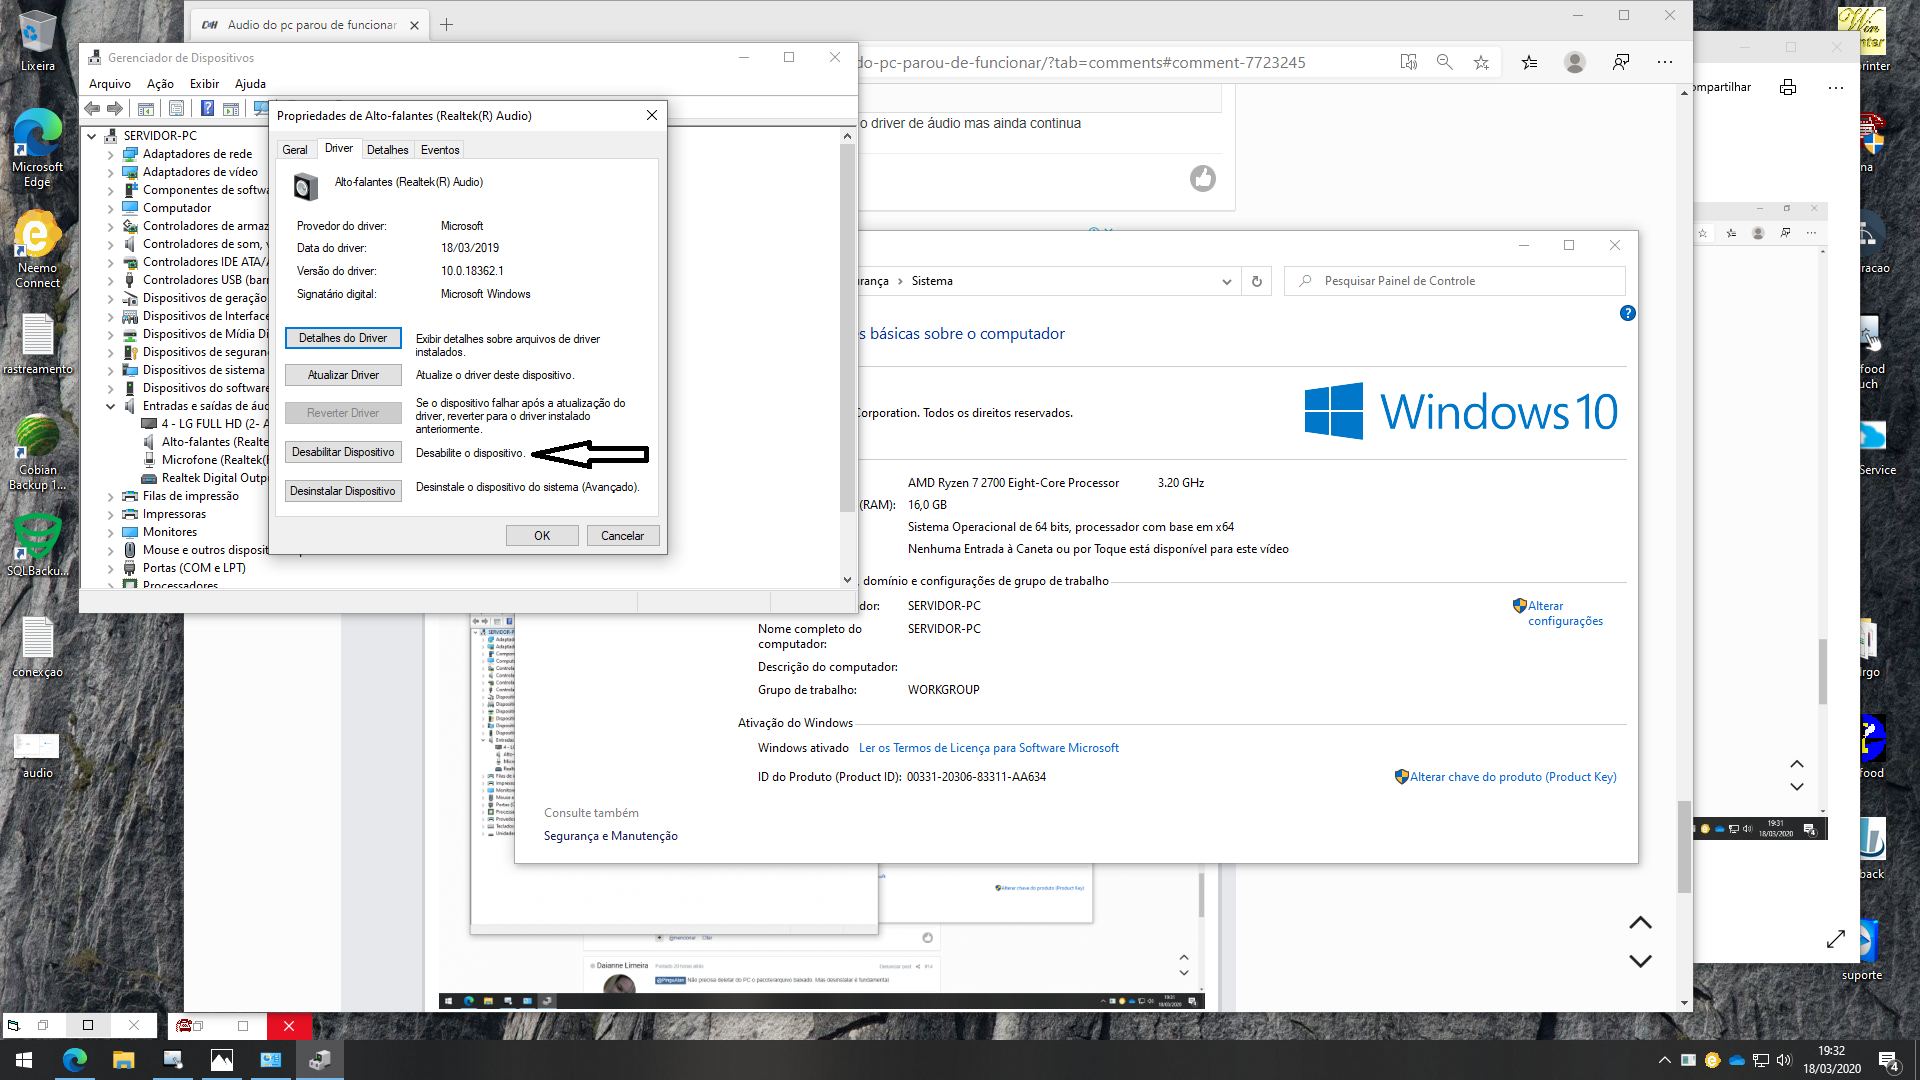Show hidden tray icons chevron
Viewport: 1920px width, 1080px height.
click(x=1664, y=1060)
